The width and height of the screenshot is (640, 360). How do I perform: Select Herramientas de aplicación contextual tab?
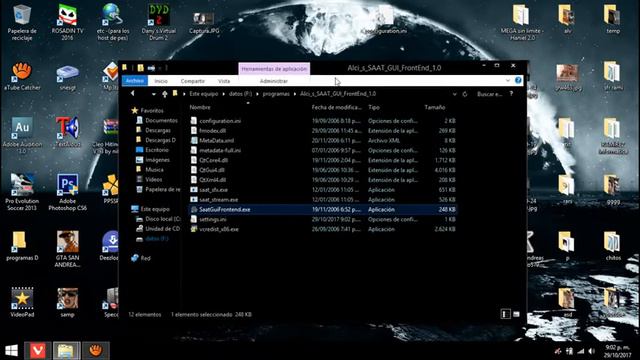274,69
